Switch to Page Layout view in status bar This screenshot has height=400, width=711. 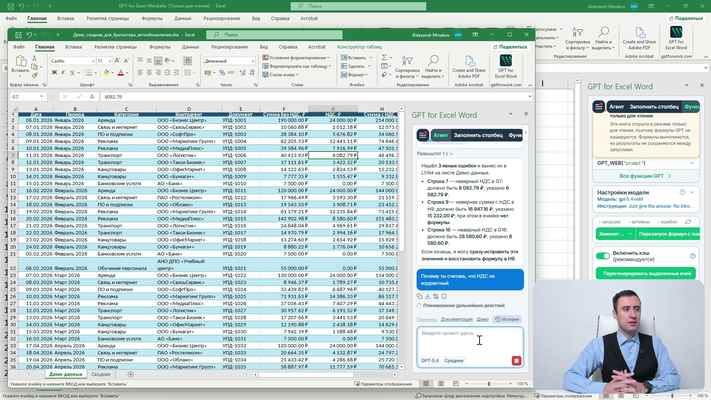click(441, 384)
